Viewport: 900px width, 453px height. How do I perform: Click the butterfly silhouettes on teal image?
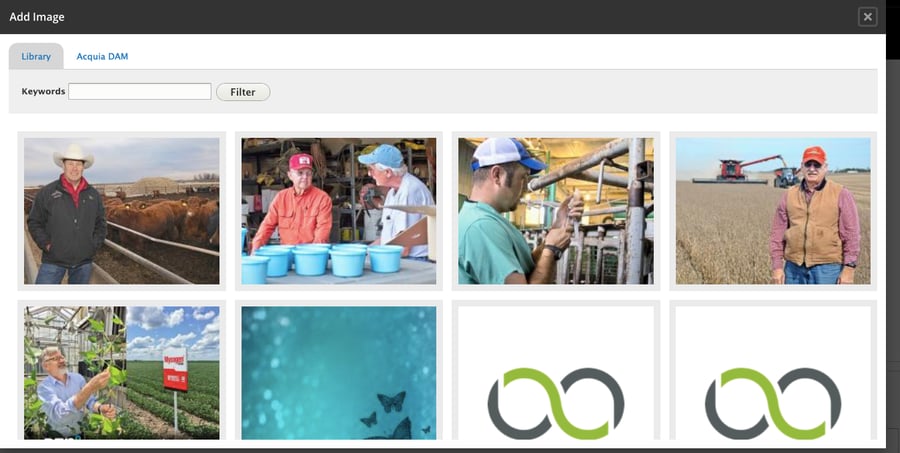coord(394,416)
